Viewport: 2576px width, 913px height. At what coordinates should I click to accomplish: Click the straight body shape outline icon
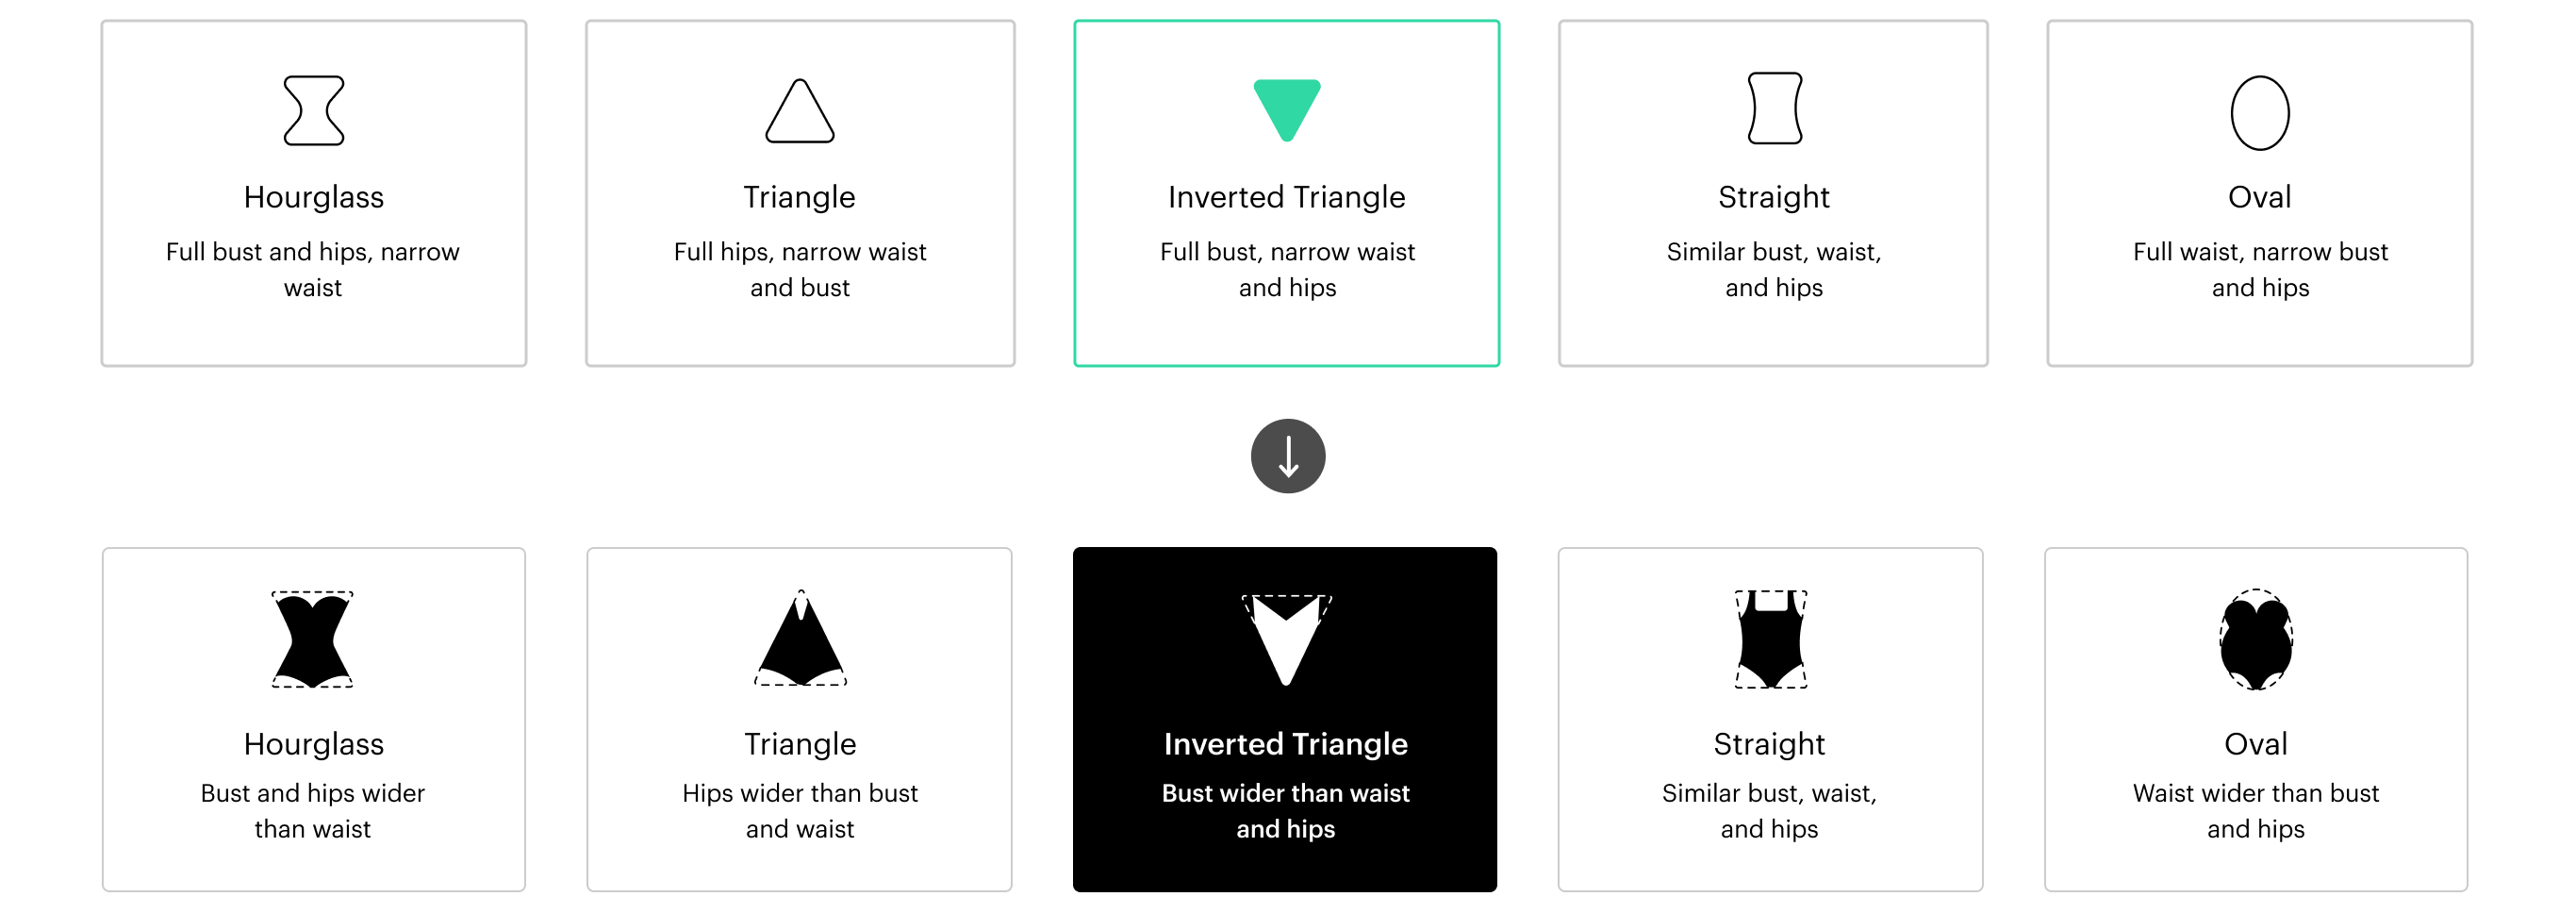(x=1774, y=108)
